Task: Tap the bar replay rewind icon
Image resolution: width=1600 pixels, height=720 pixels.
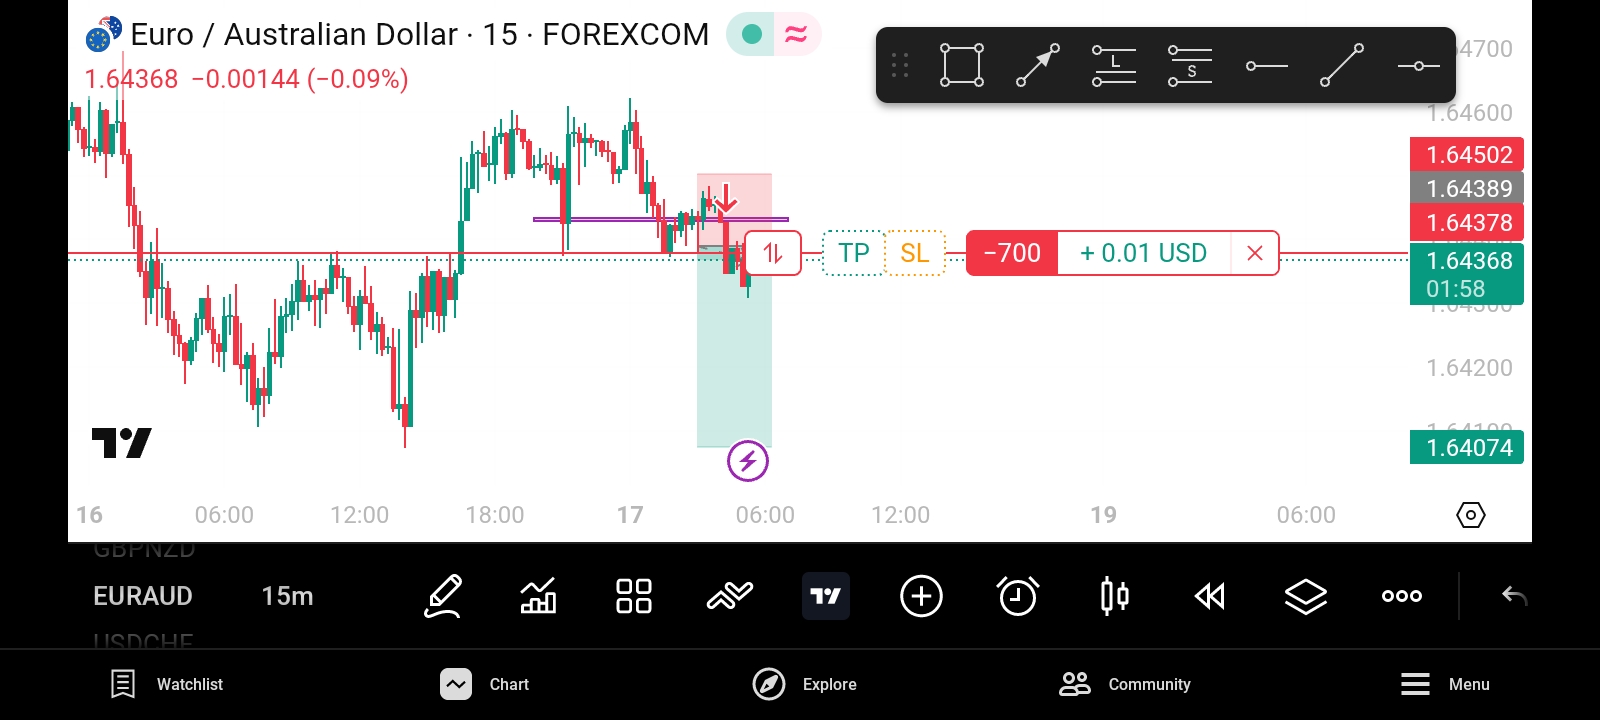Action: coord(1210,596)
